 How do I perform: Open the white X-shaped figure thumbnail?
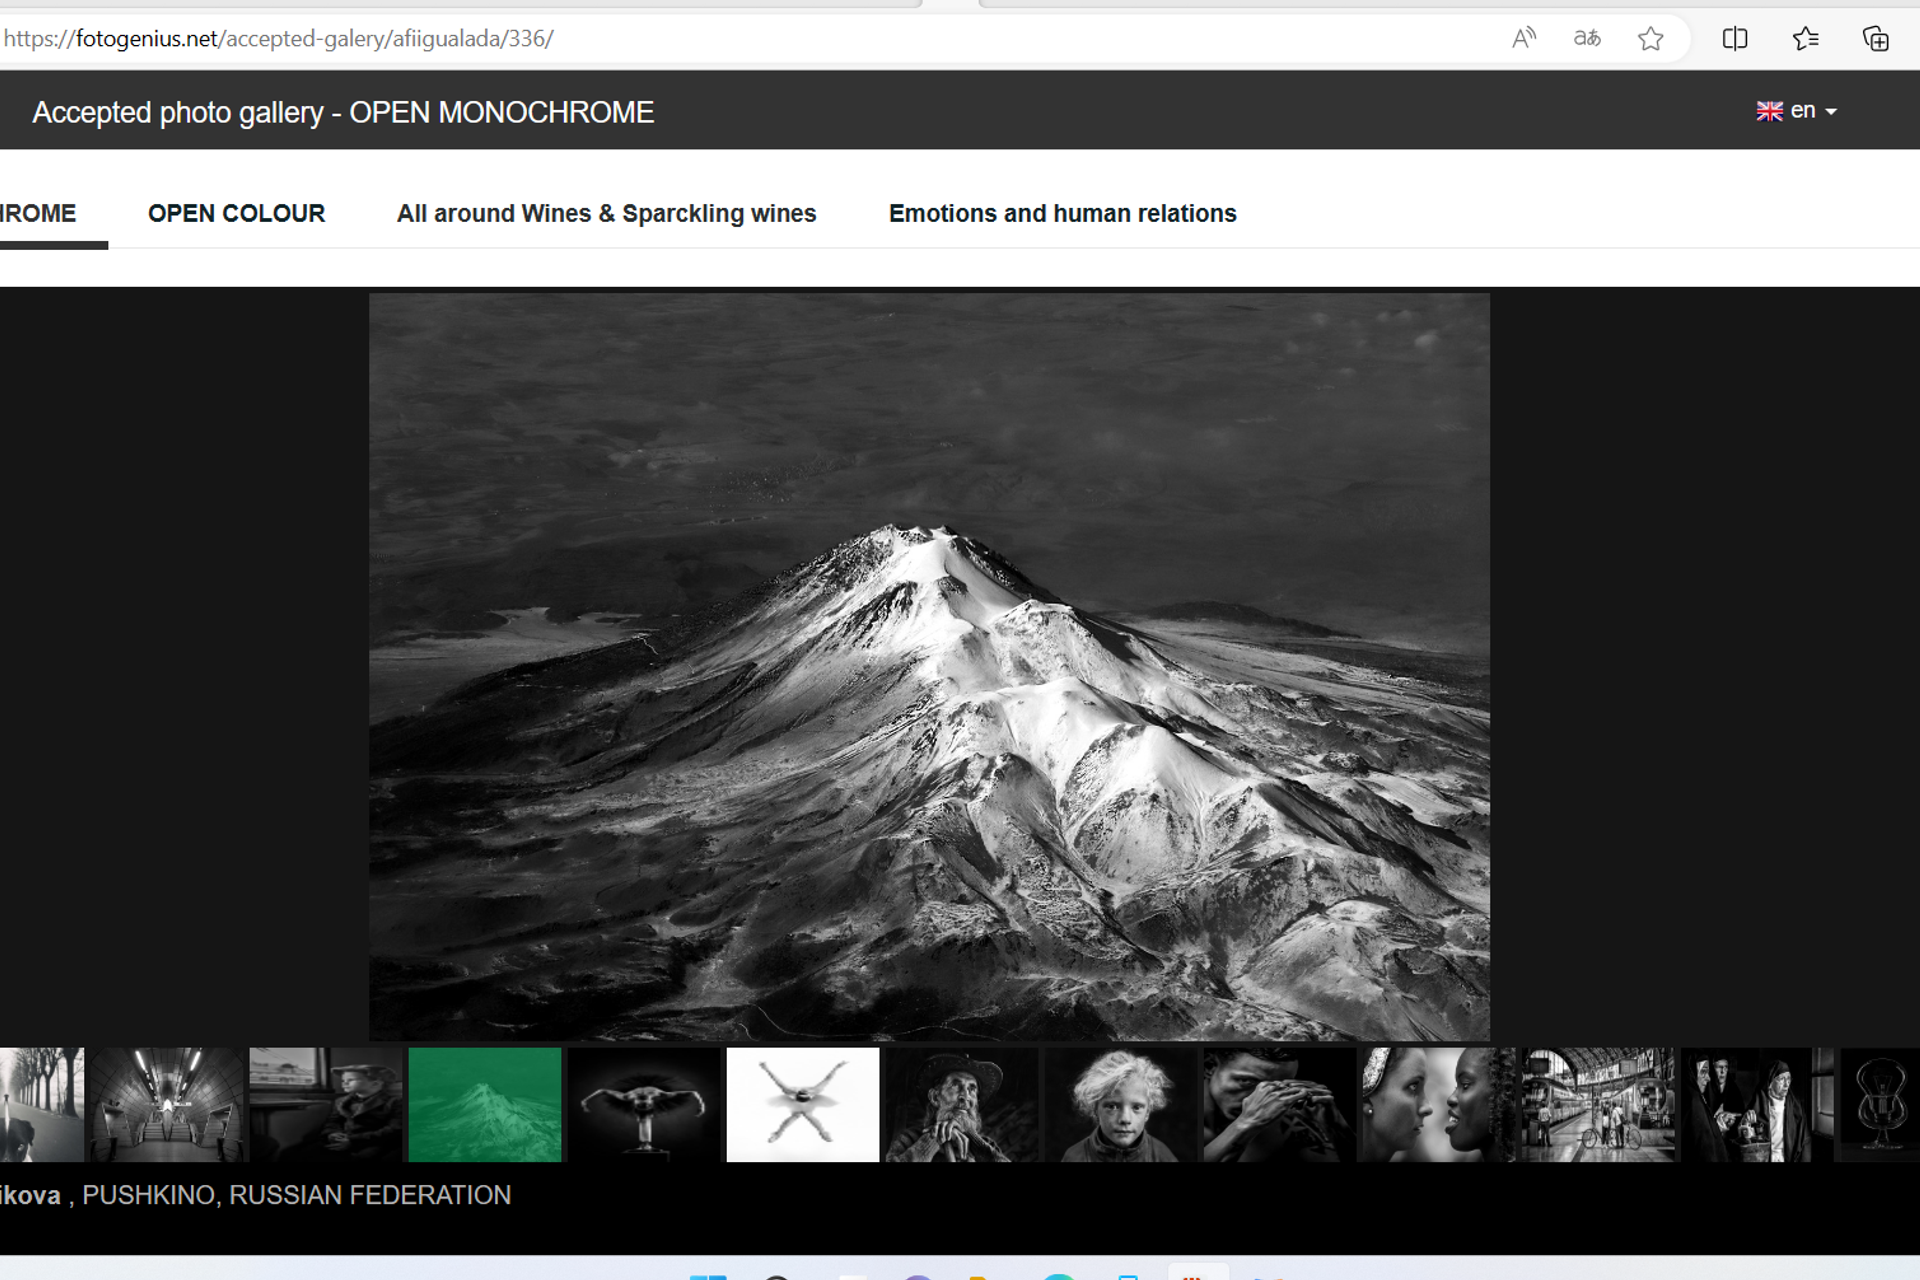pyautogui.click(x=802, y=1104)
